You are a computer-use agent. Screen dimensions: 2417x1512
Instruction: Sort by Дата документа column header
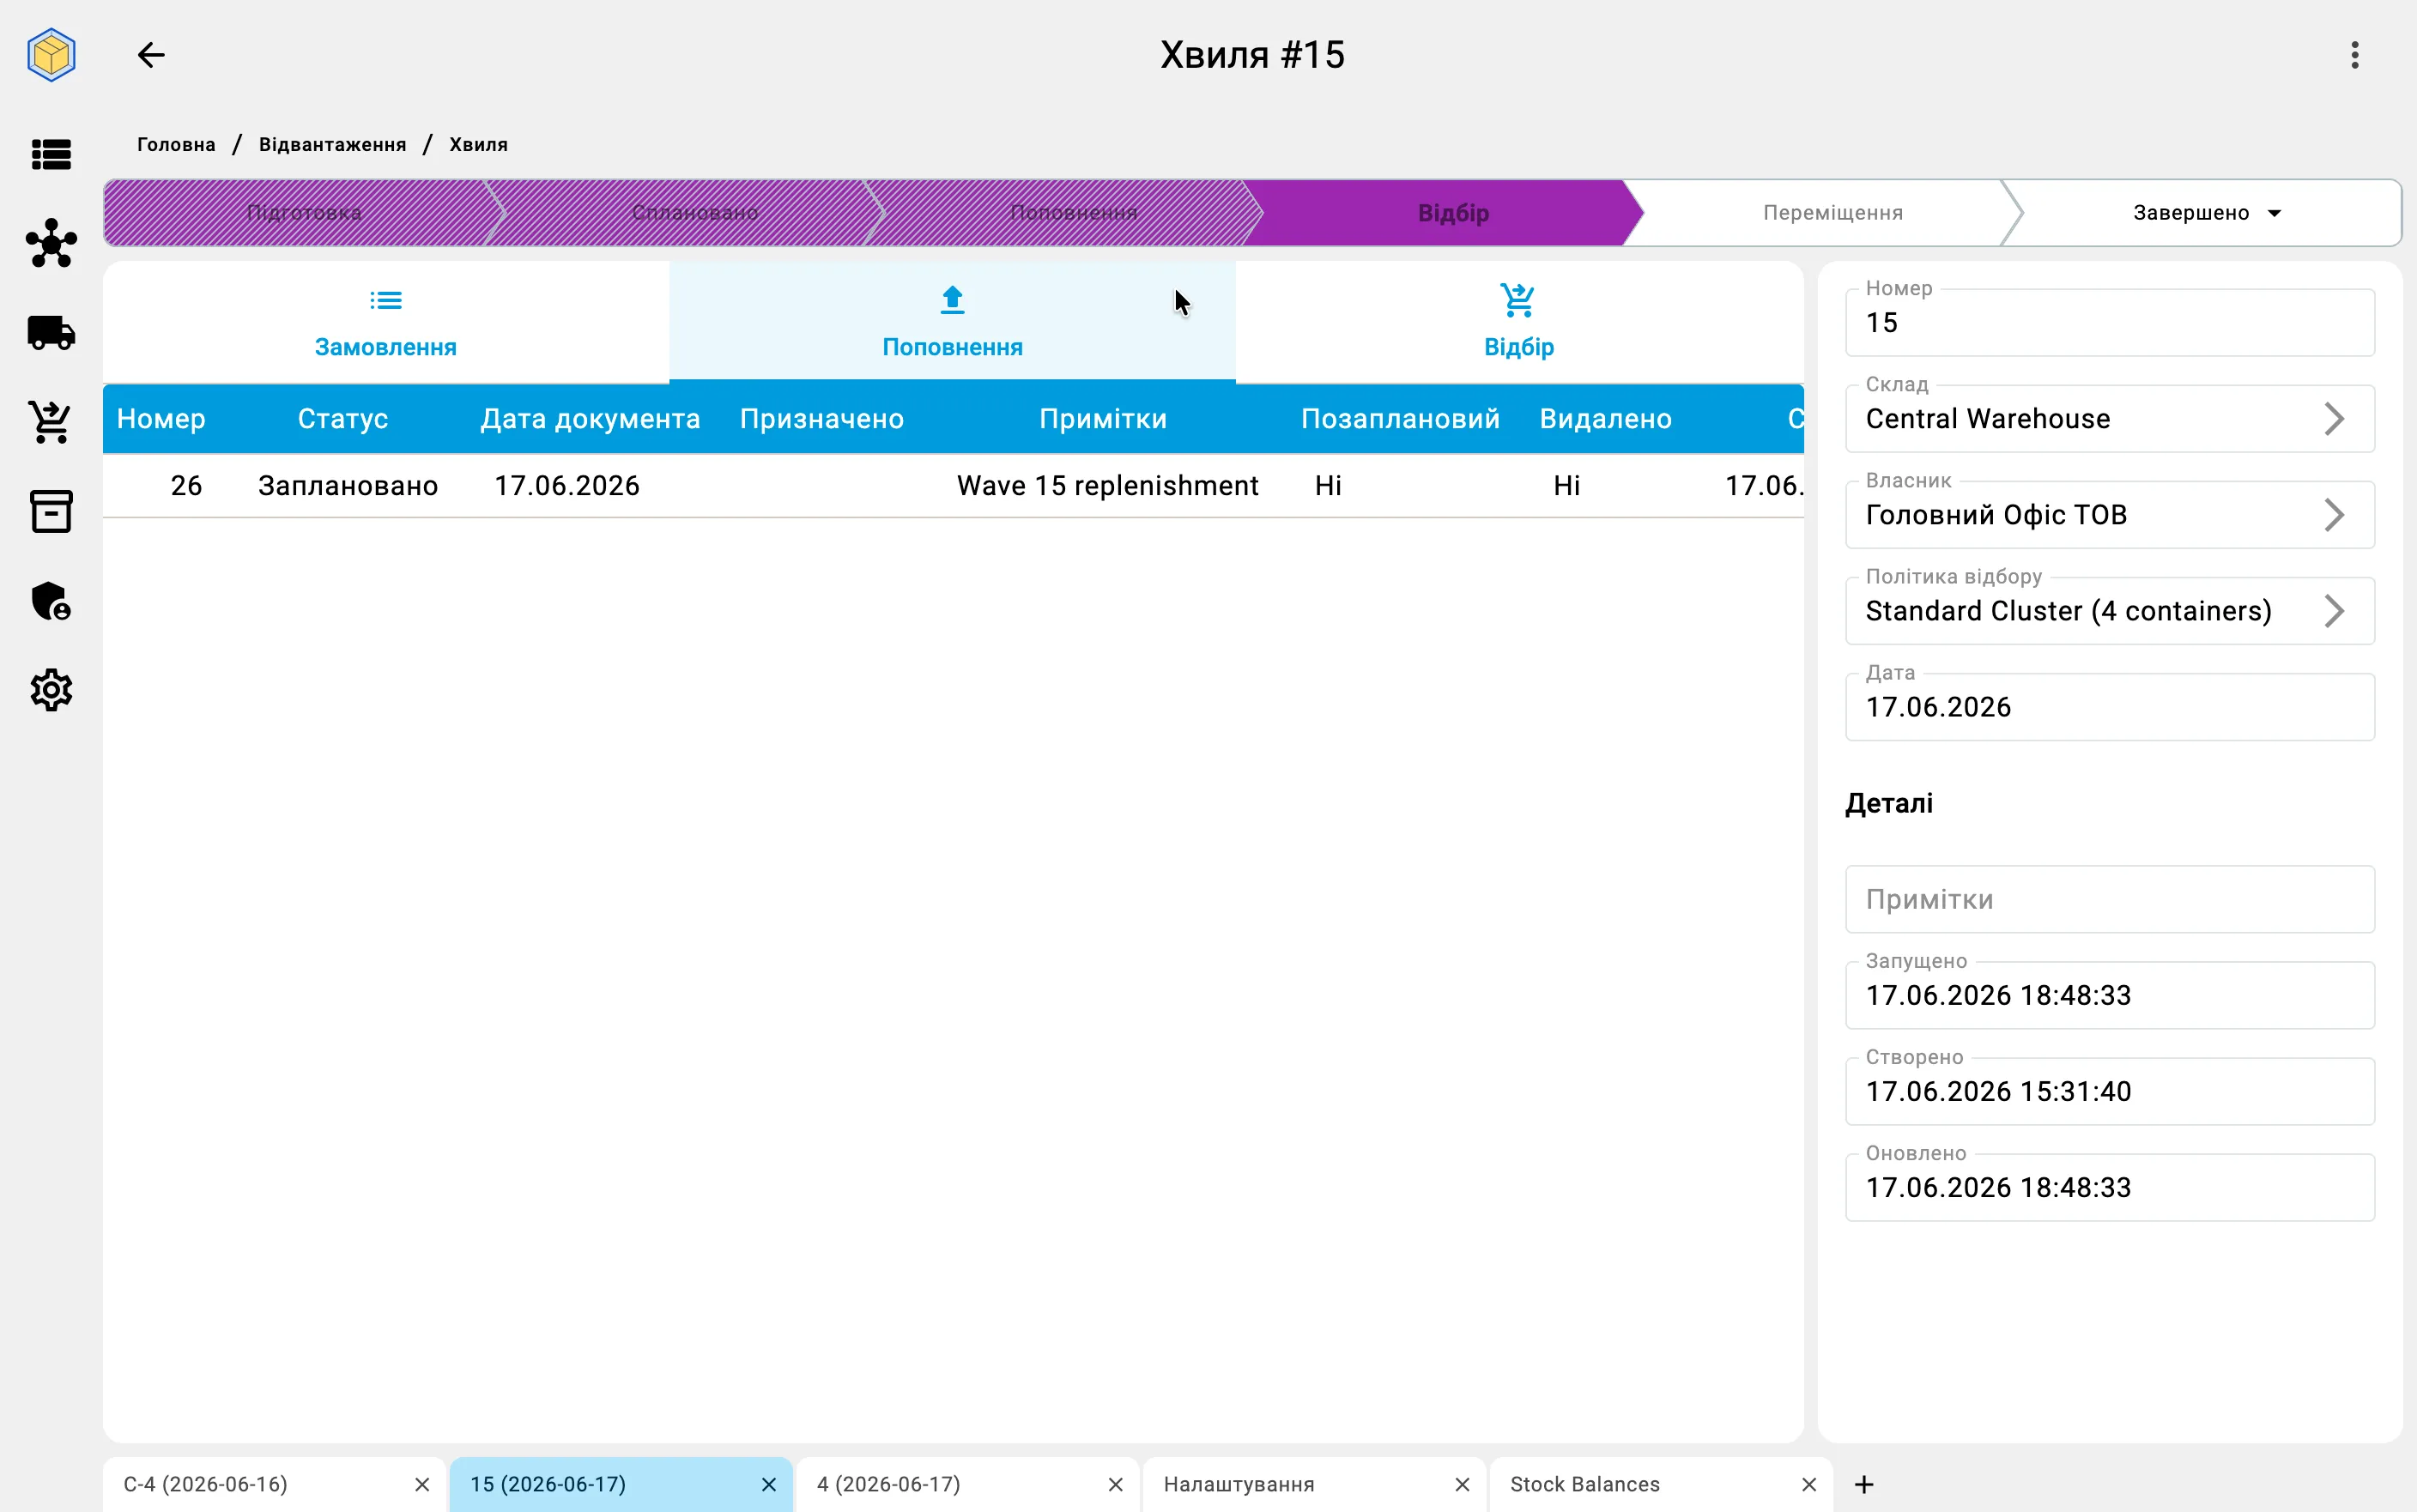[x=590, y=419]
